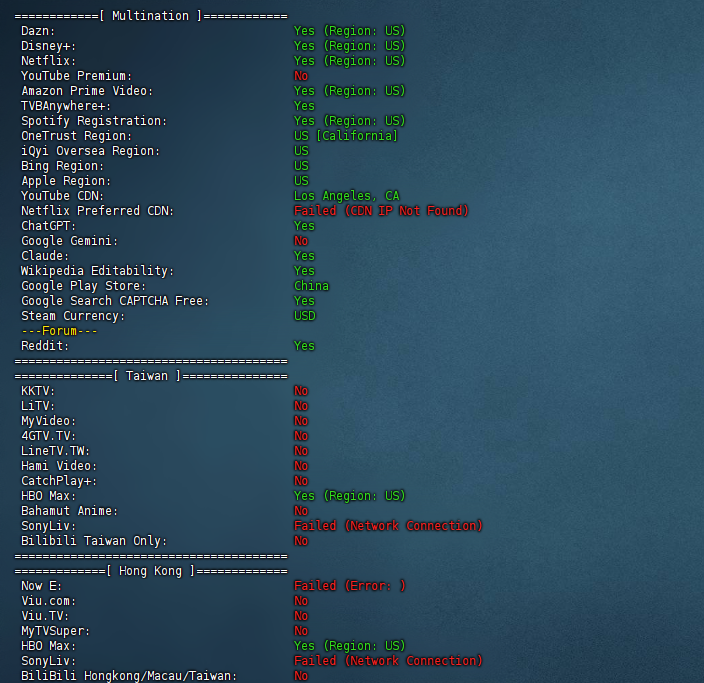Select the 'US [California]' OneTrust value

tap(346, 136)
